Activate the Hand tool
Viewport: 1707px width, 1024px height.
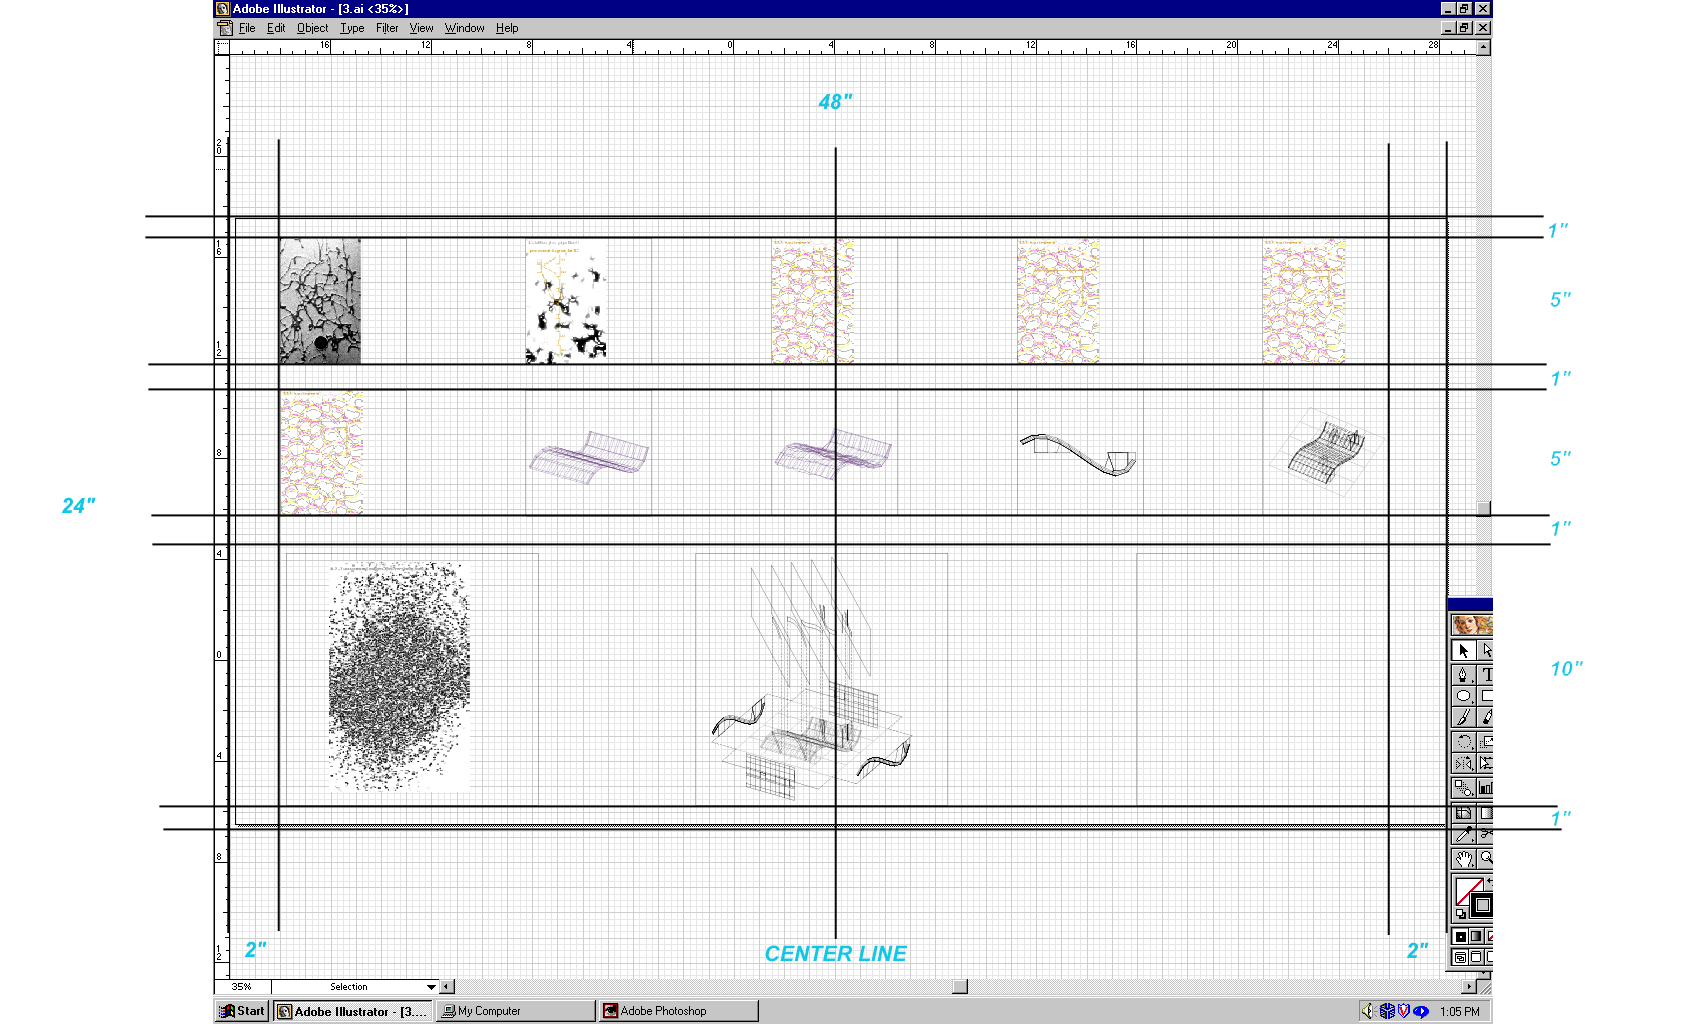(x=1463, y=858)
